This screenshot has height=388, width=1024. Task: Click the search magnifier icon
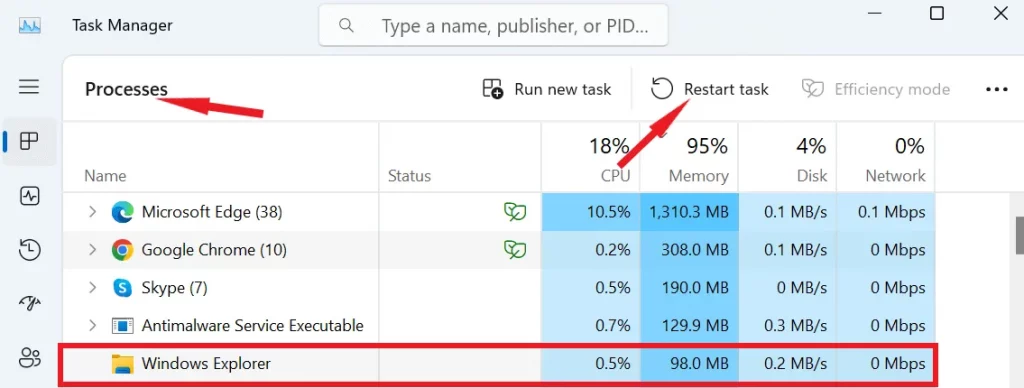[346, 25]
